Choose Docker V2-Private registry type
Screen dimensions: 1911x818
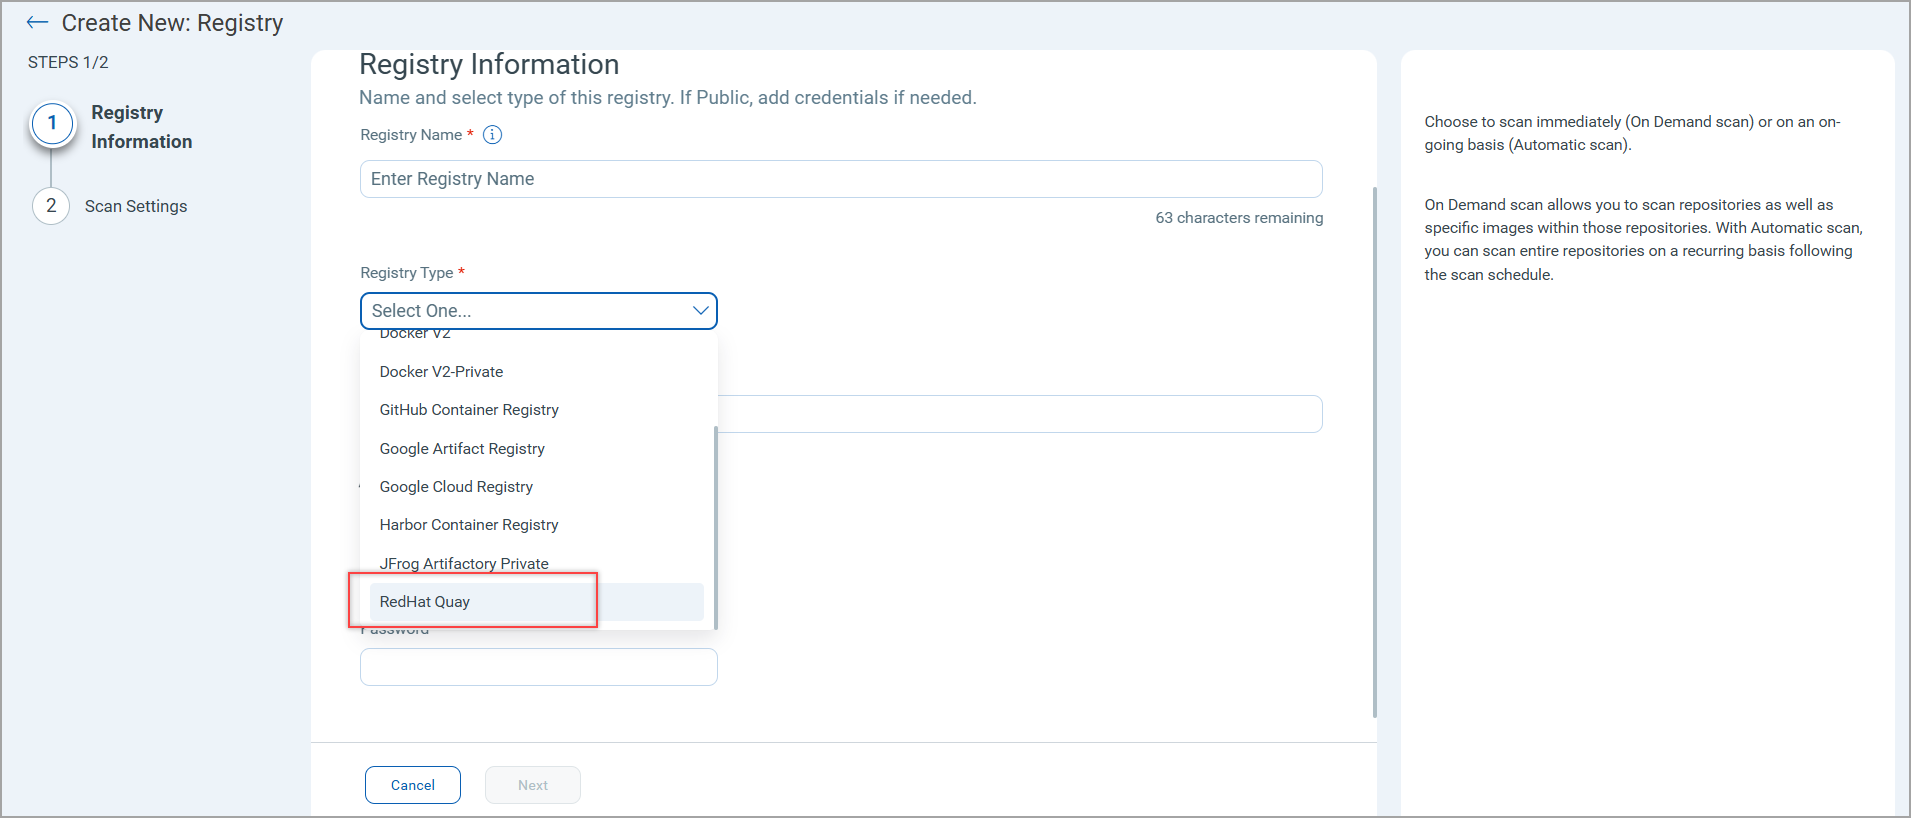point(441,371)
